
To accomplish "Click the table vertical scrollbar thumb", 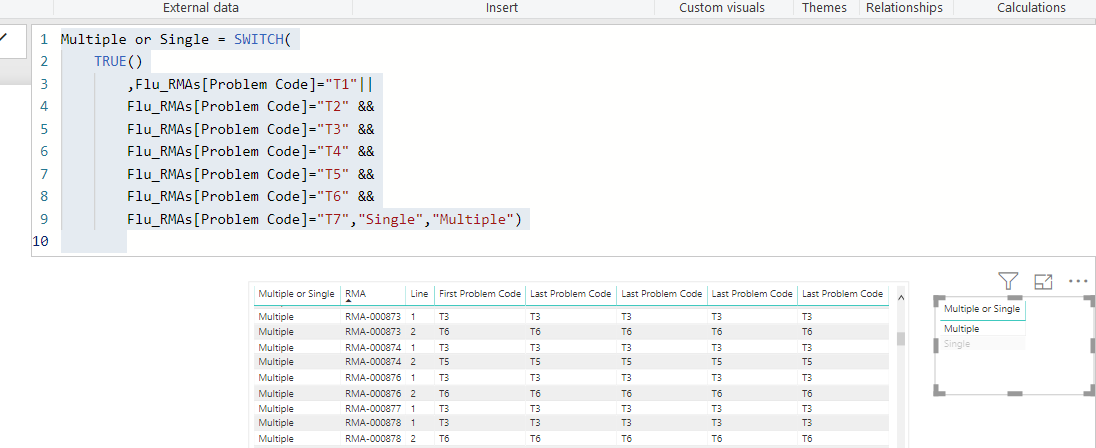I will pyautogui.click(x=901, y=339).
